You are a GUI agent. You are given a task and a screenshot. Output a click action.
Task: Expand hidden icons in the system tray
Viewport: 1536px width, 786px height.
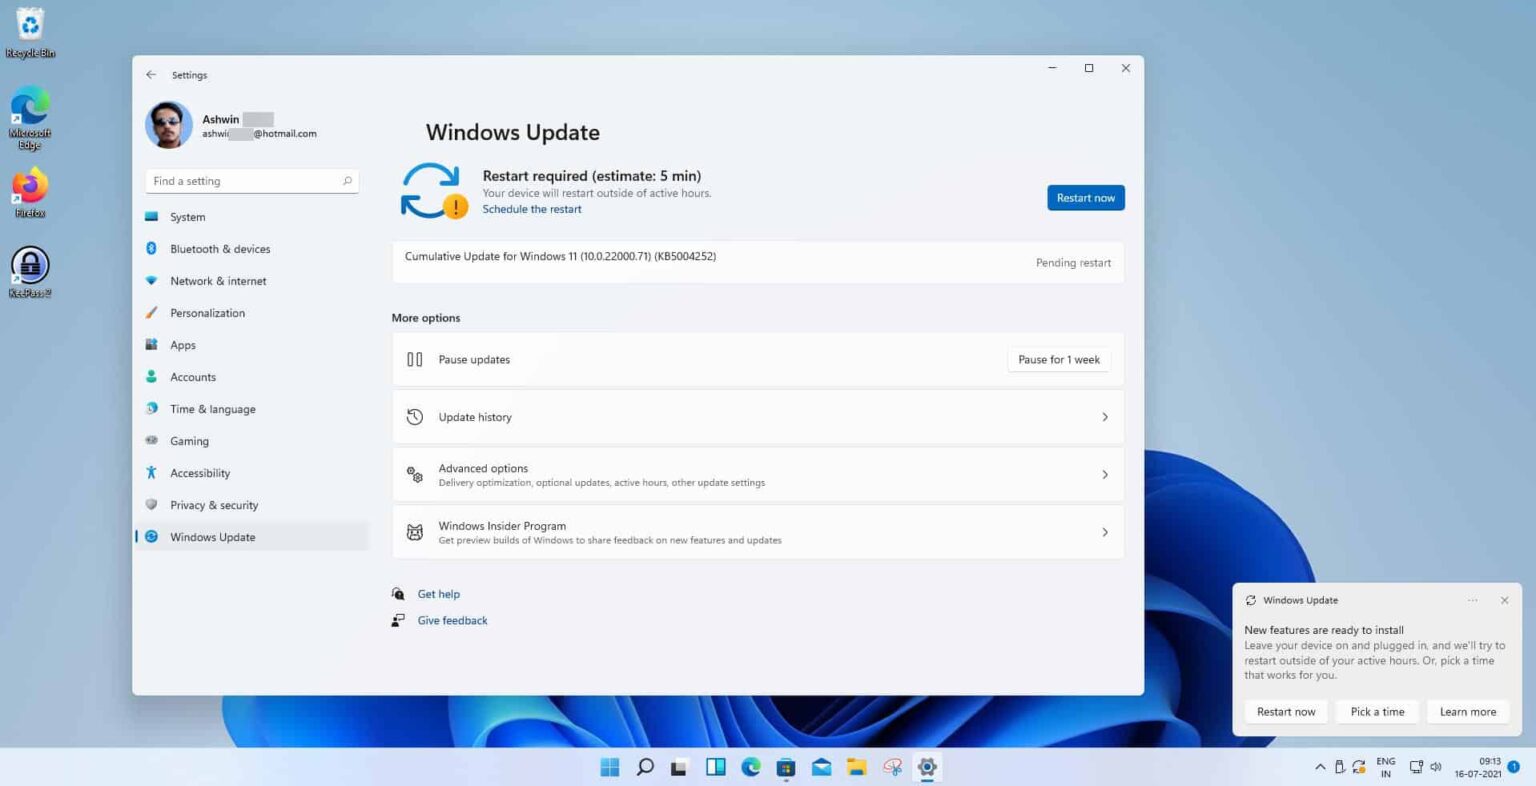click(1319, 766)
